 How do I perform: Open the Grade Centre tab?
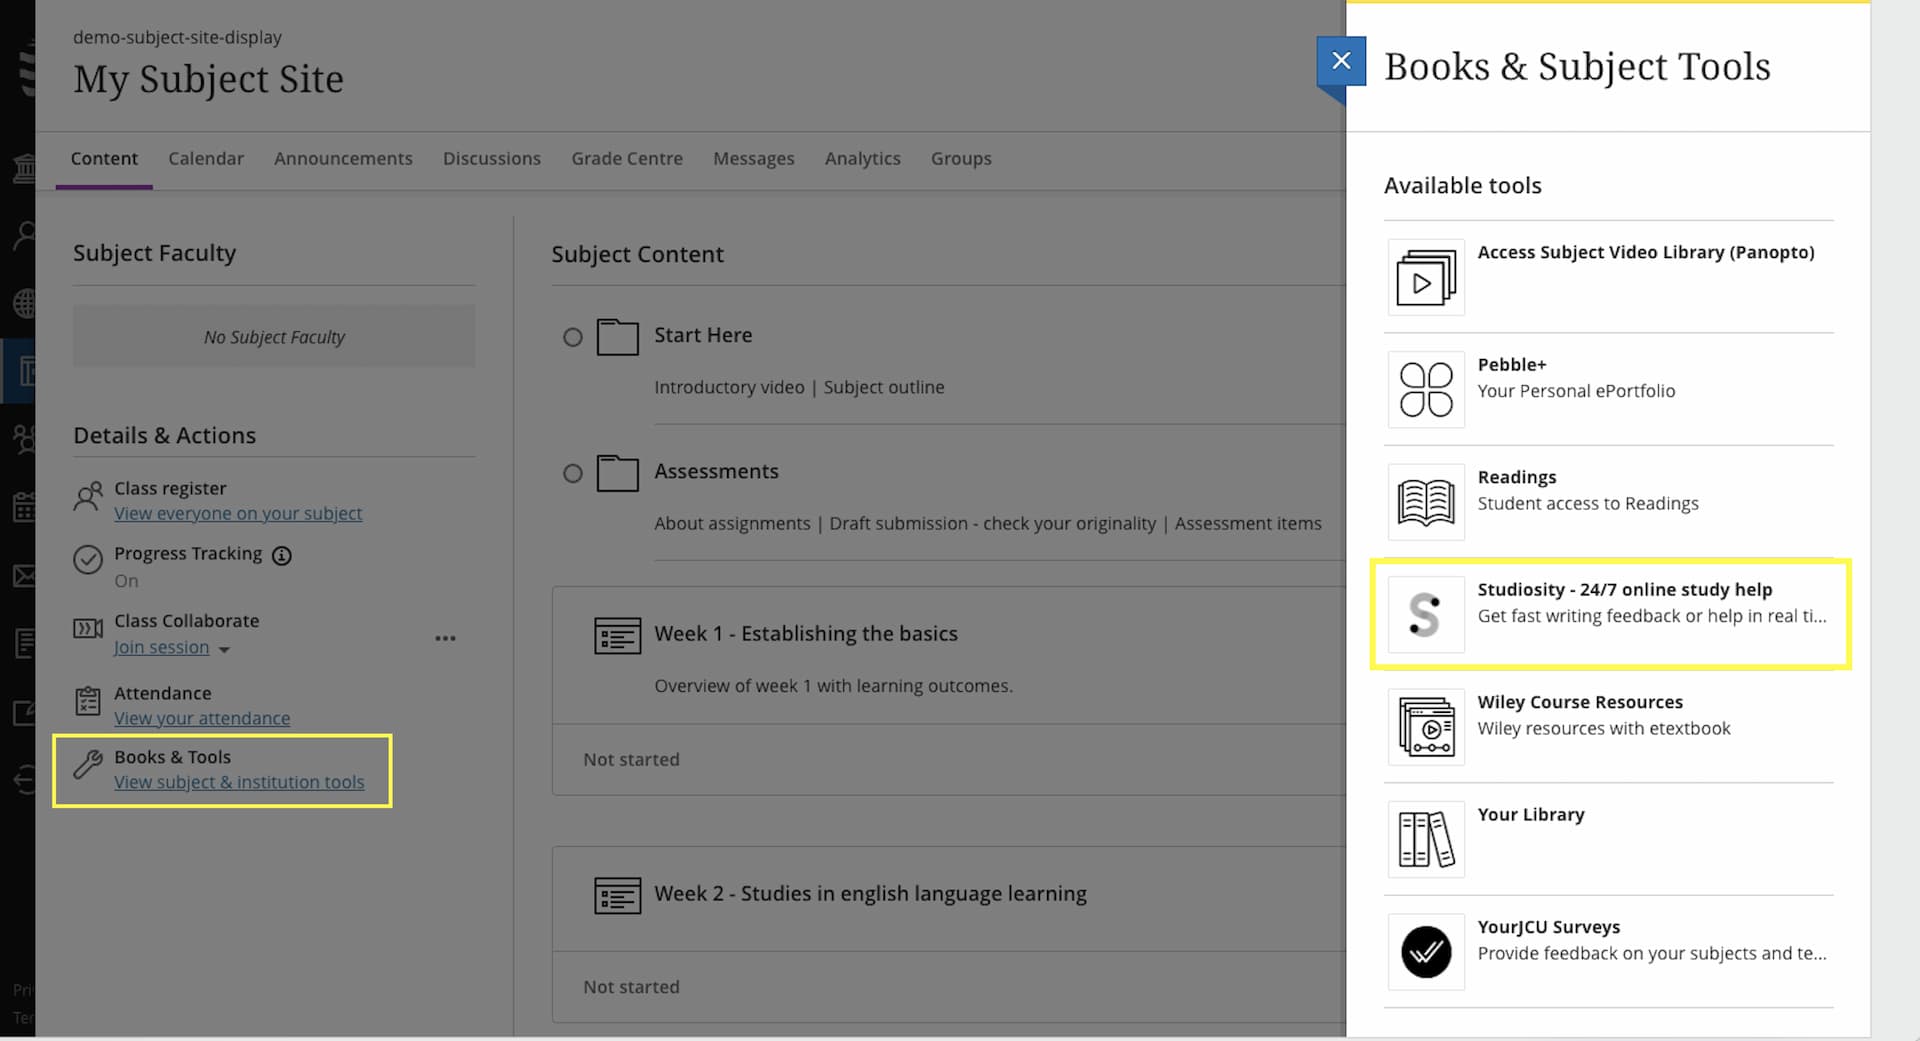coord(627,158)
